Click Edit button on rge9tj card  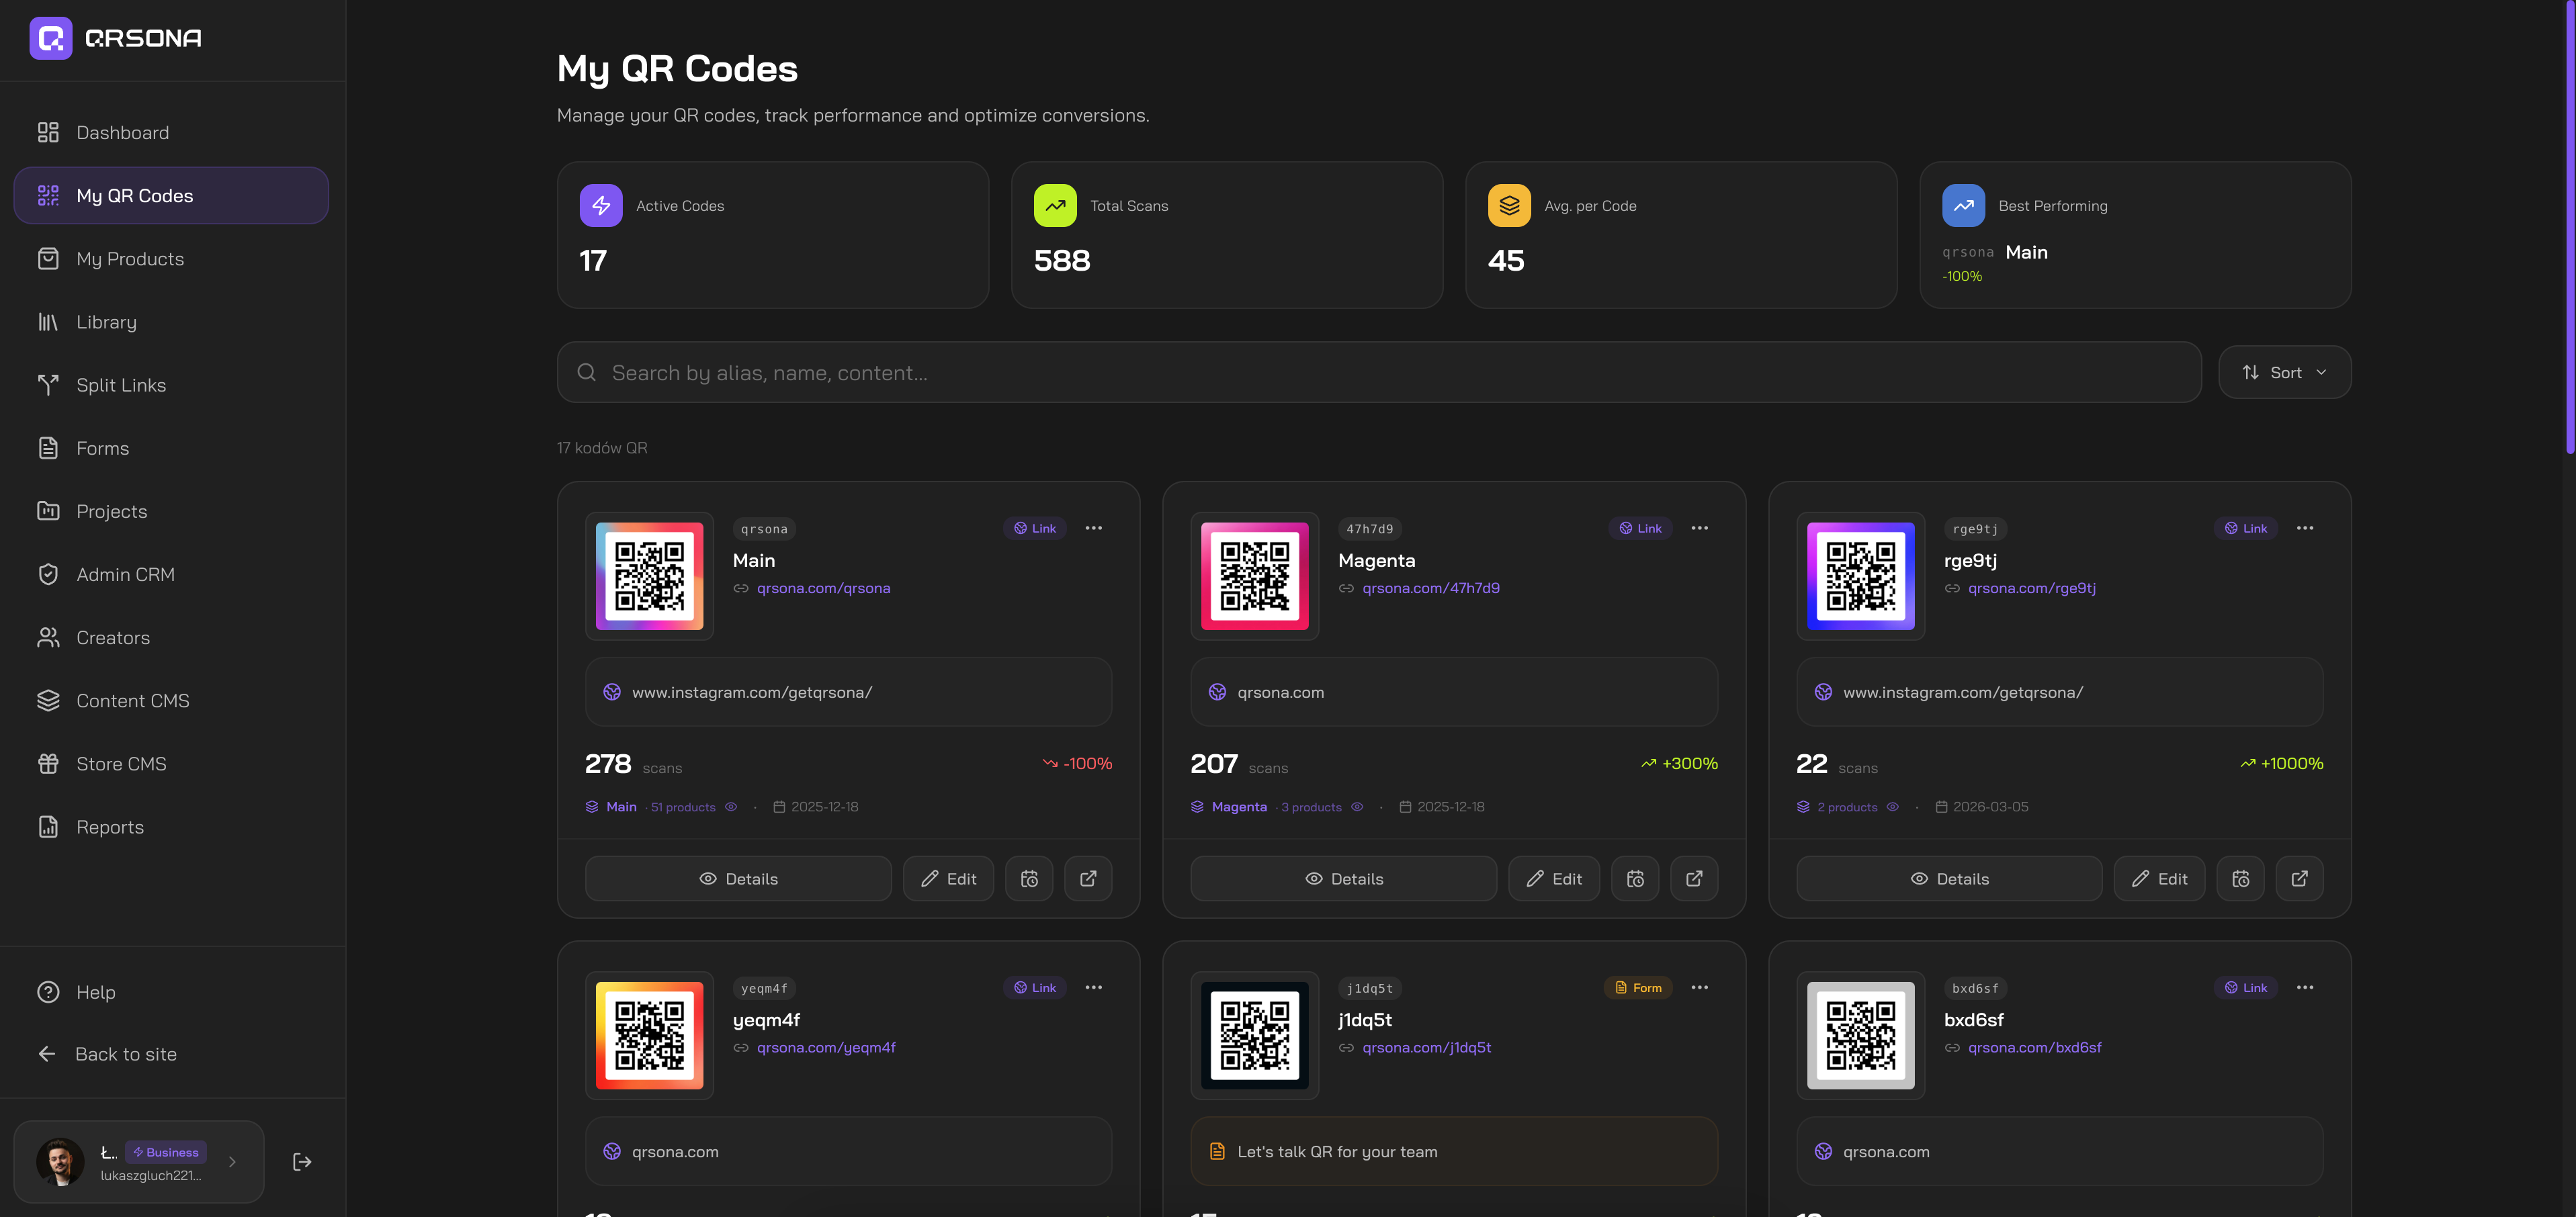click(x=2159, y=878)
